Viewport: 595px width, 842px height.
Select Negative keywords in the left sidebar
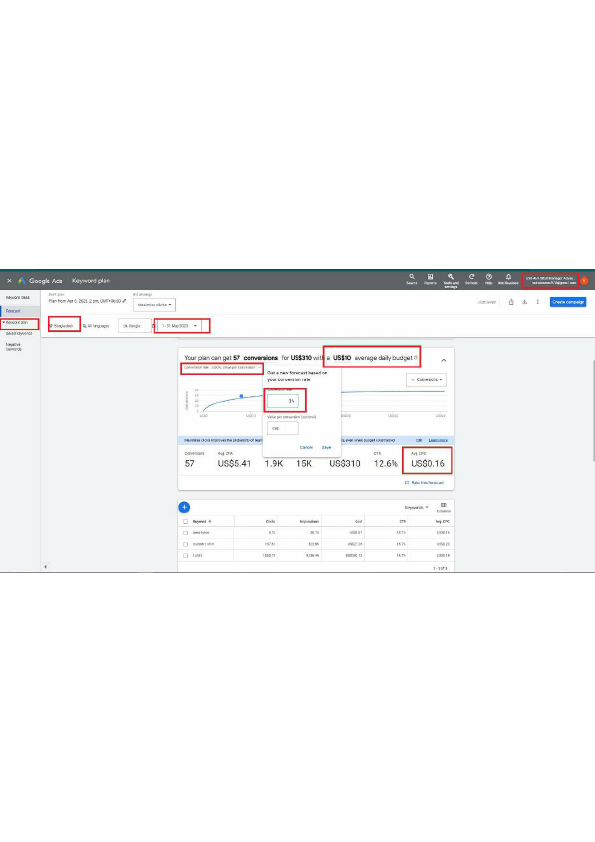[x=13, y=347]
